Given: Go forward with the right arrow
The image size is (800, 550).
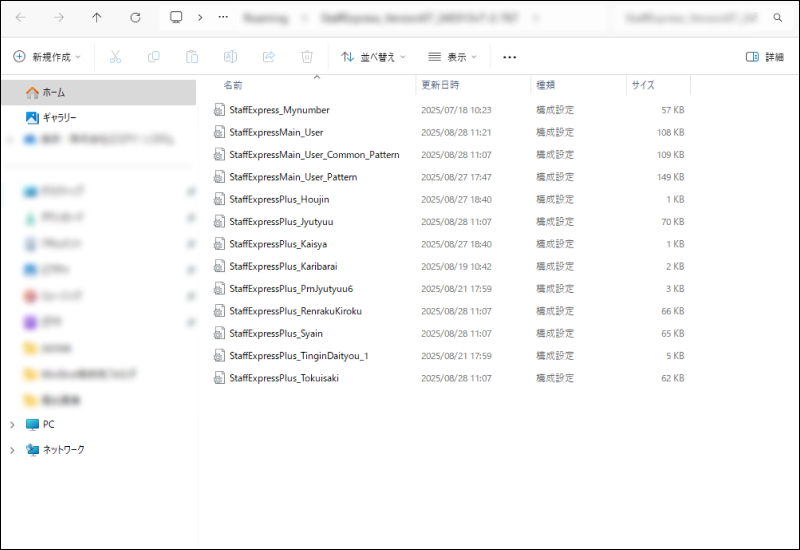Looking at the screenshot, I should [x=59, y=17].
